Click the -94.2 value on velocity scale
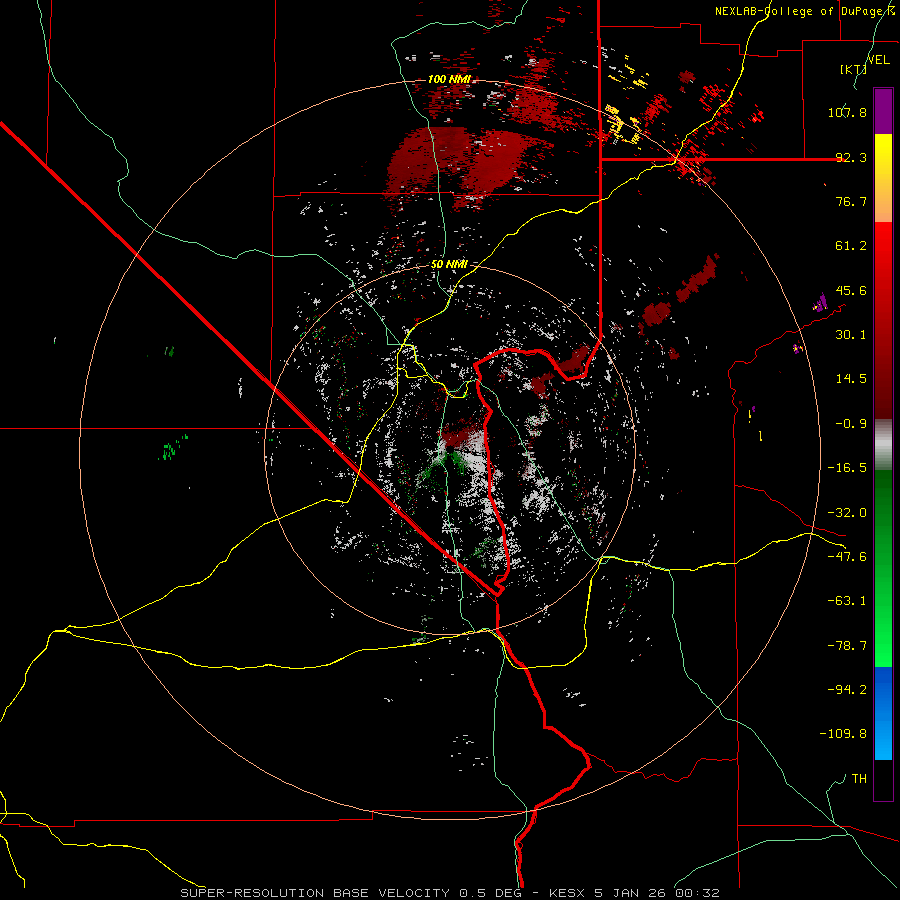The width and height of the screenshot is (900, 900). point(847,690)
